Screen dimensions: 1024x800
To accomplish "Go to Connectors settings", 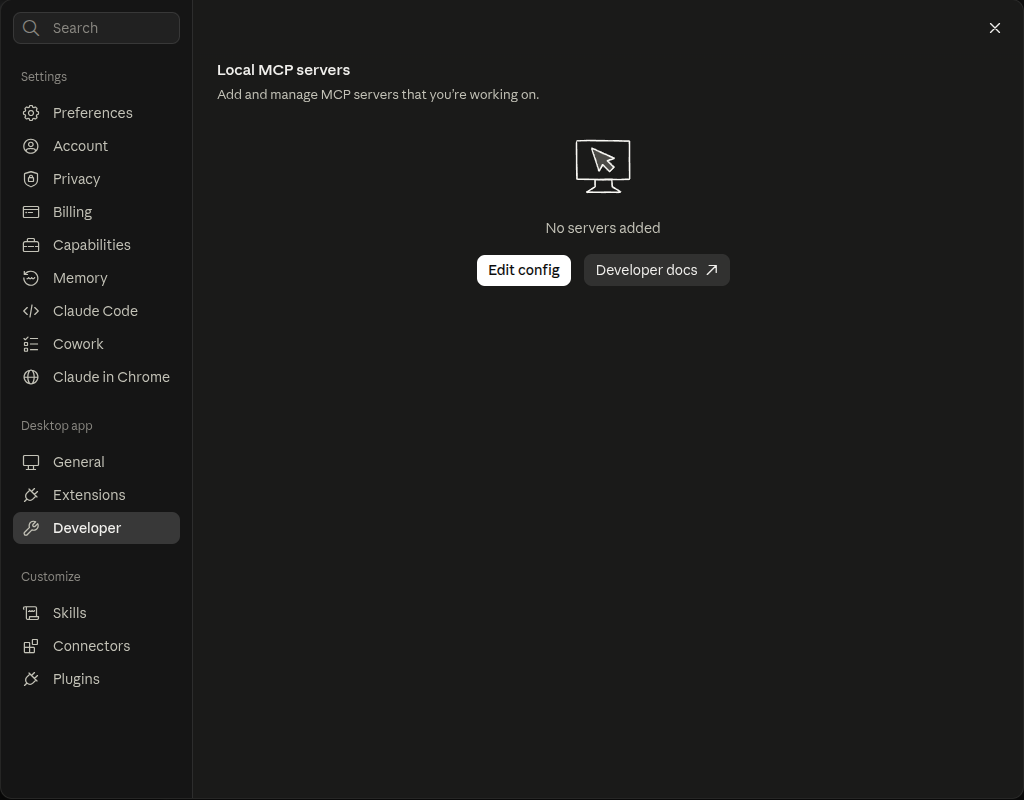I will tap(97, 646).
